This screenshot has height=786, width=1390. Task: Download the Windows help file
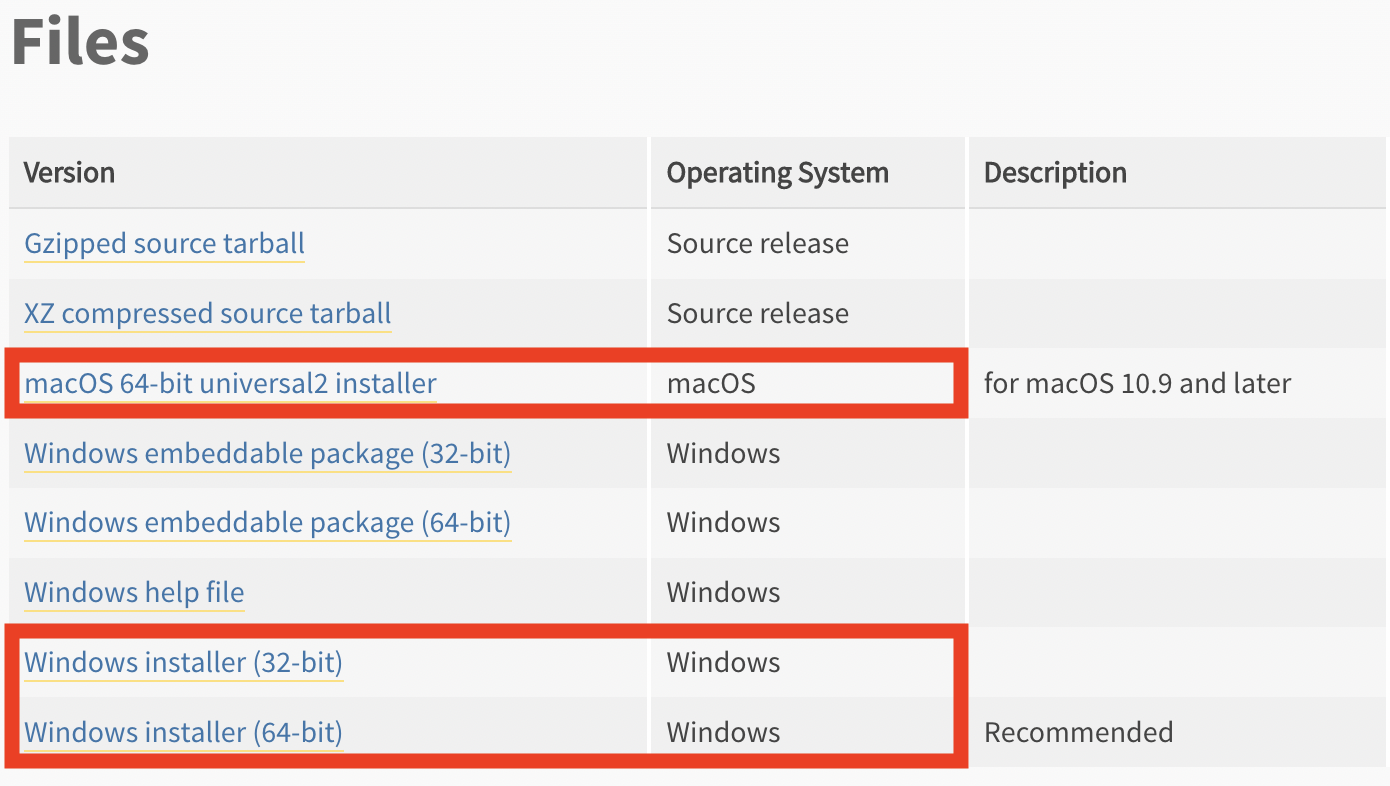(x=134, y=593)
